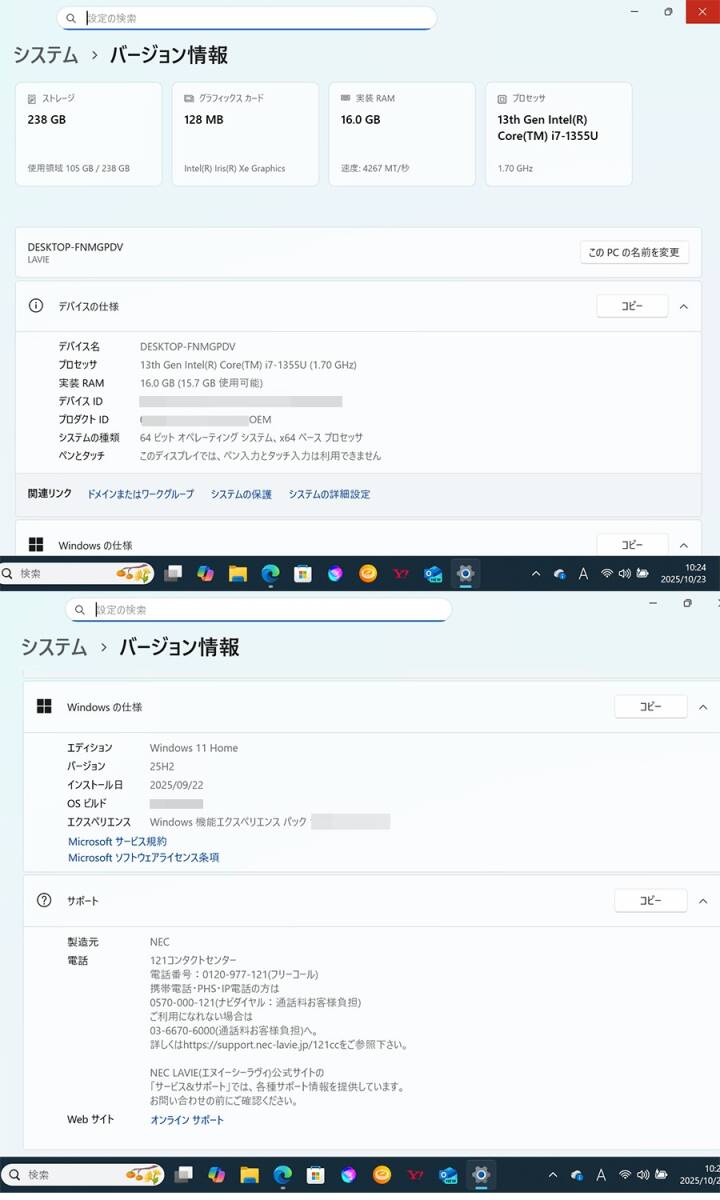
Task: Open the 実装 RAM 16.0 GB card
Action: pos(402,134)
